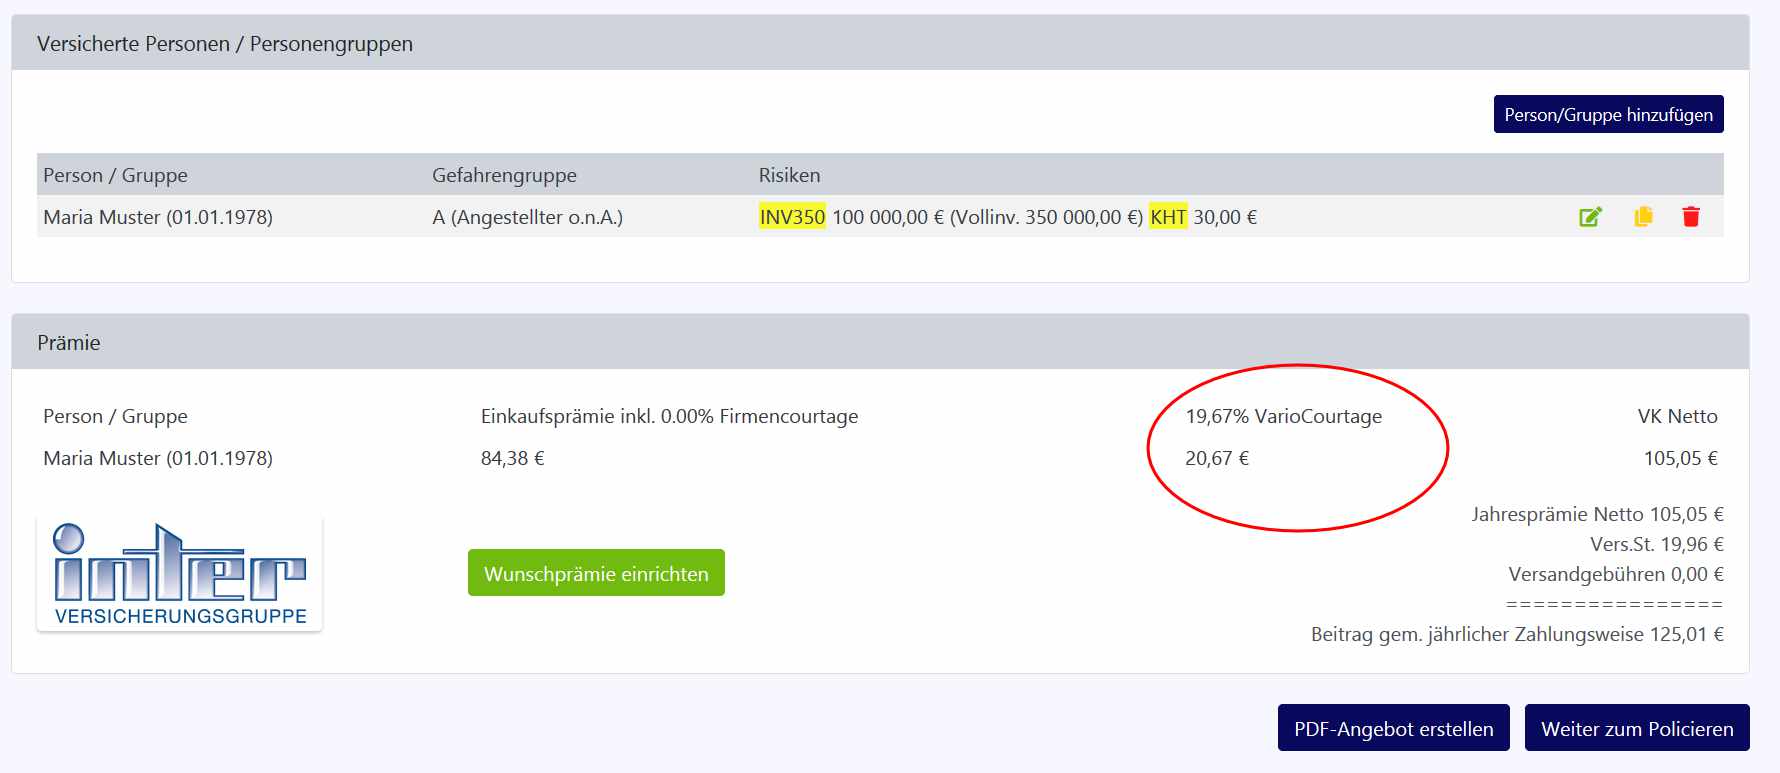This screenshot has height=773, width=1780.
Task: Delete Maria Muster using the red trash icon
Action: click(x=1691, y=217)
